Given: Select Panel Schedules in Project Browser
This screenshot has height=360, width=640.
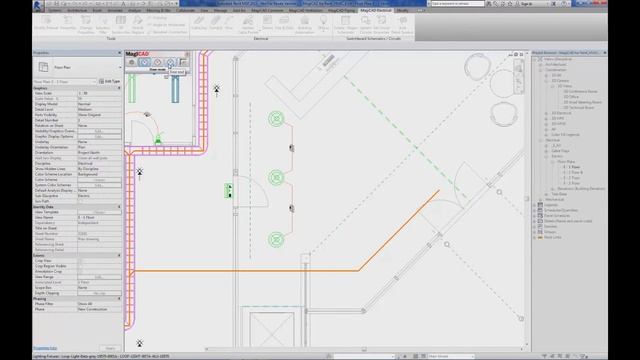Looking at the screenshot, I should (557, 216).
